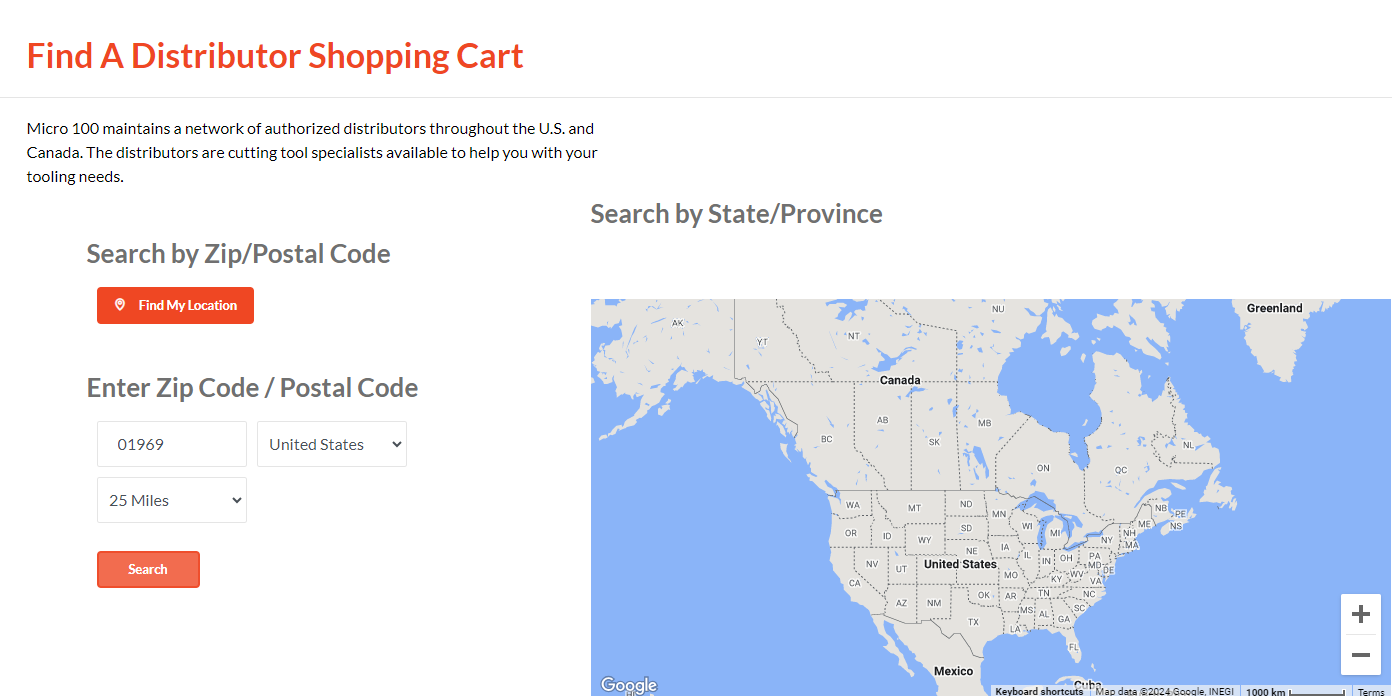Click Greenland on the map
This screenshot has width=1392, height=696.
[1273, 308]
